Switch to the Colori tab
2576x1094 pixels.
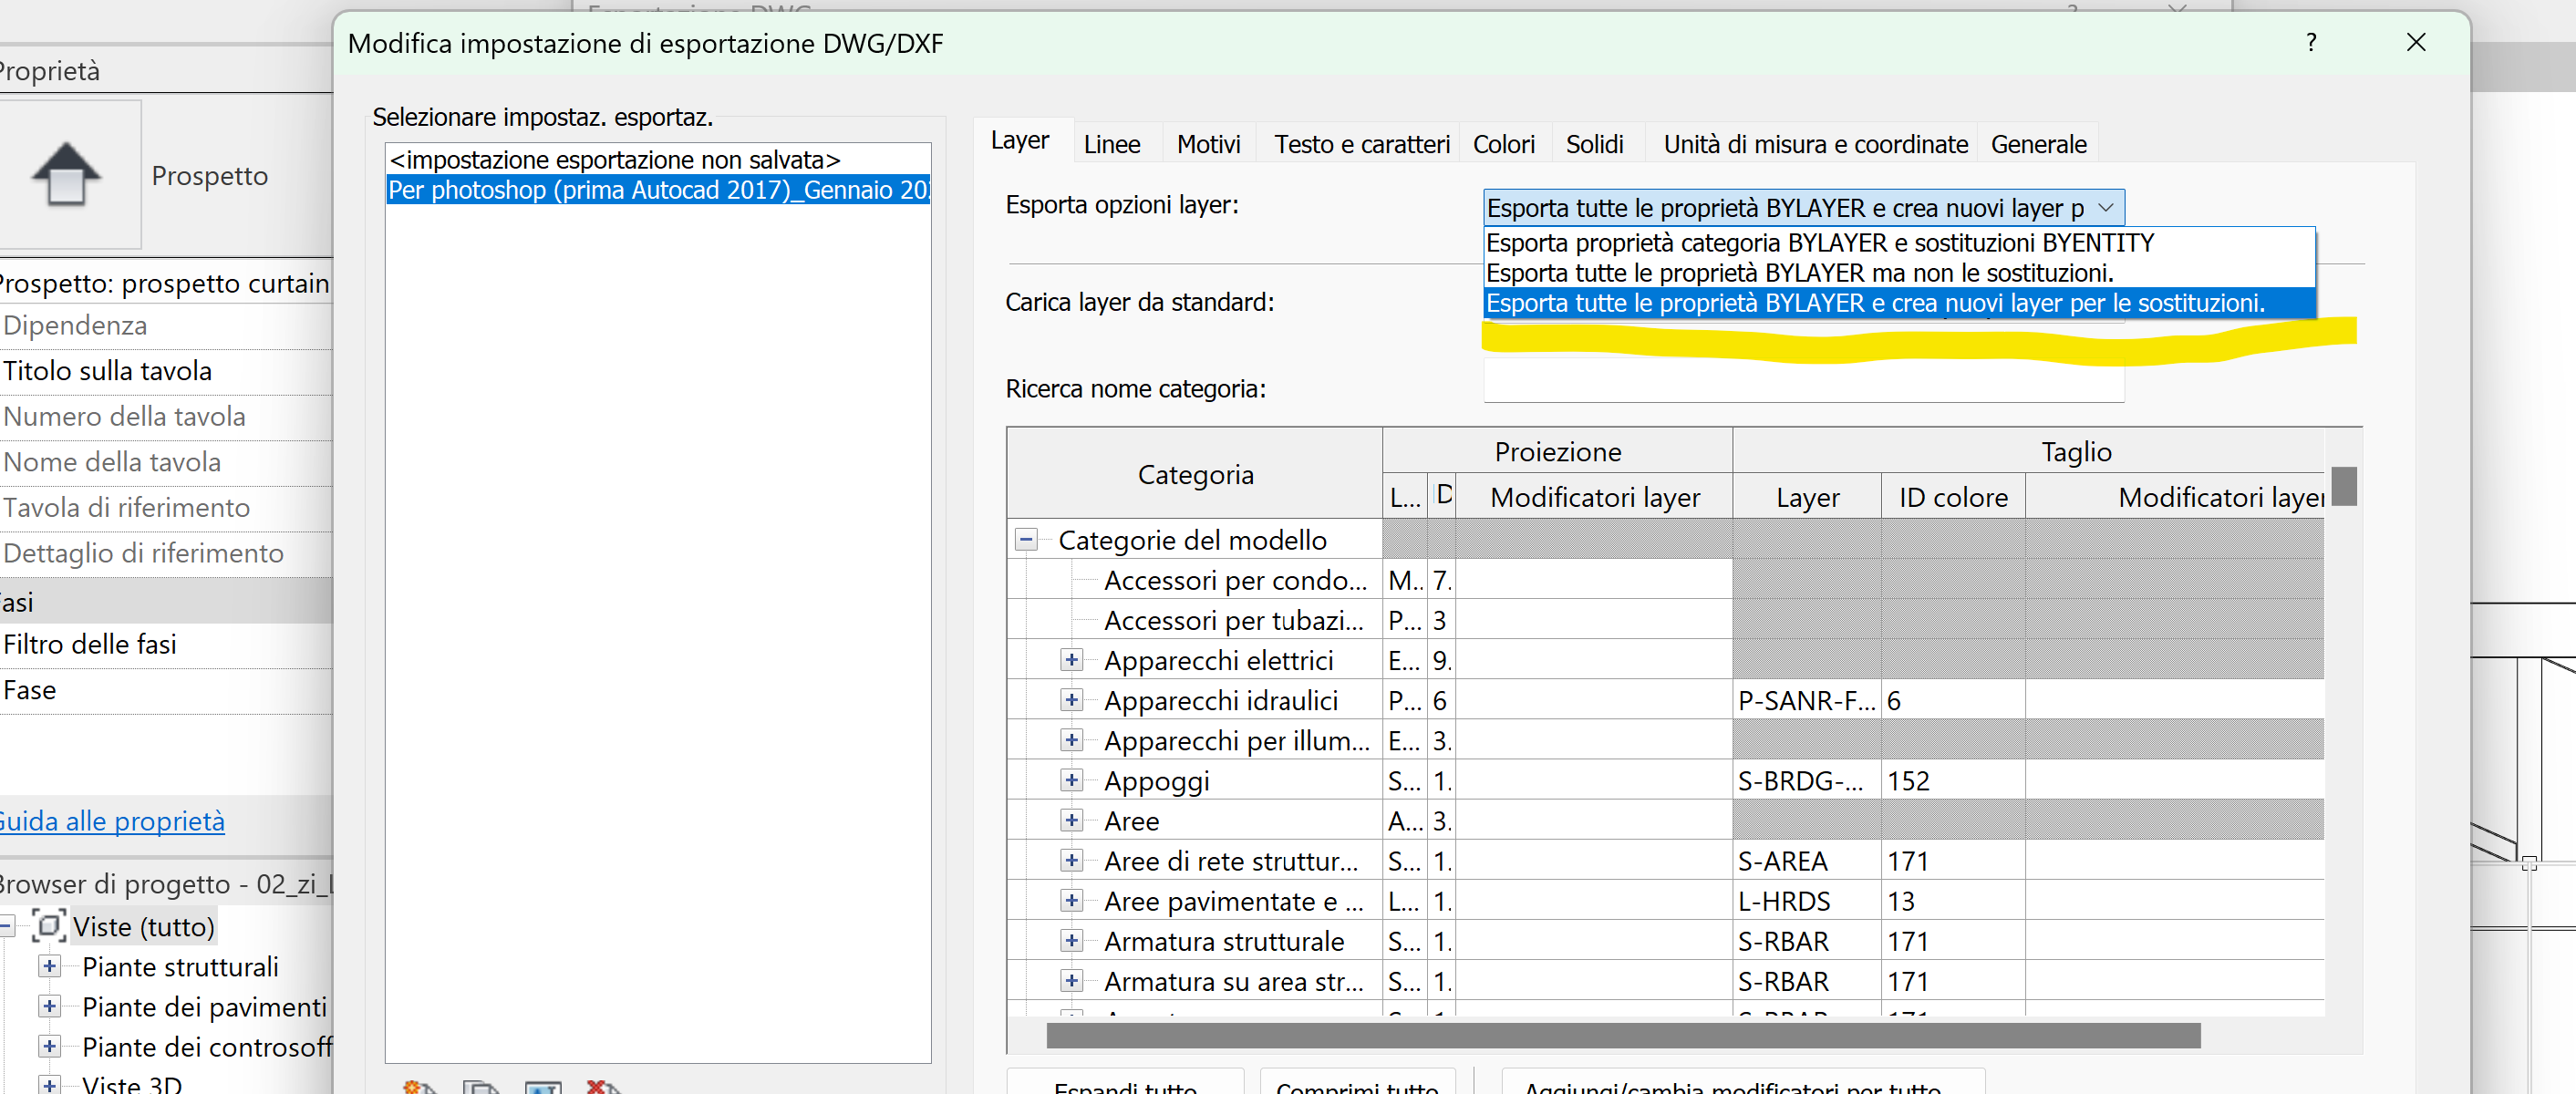pyautogui.click(x=1504, y=144)
